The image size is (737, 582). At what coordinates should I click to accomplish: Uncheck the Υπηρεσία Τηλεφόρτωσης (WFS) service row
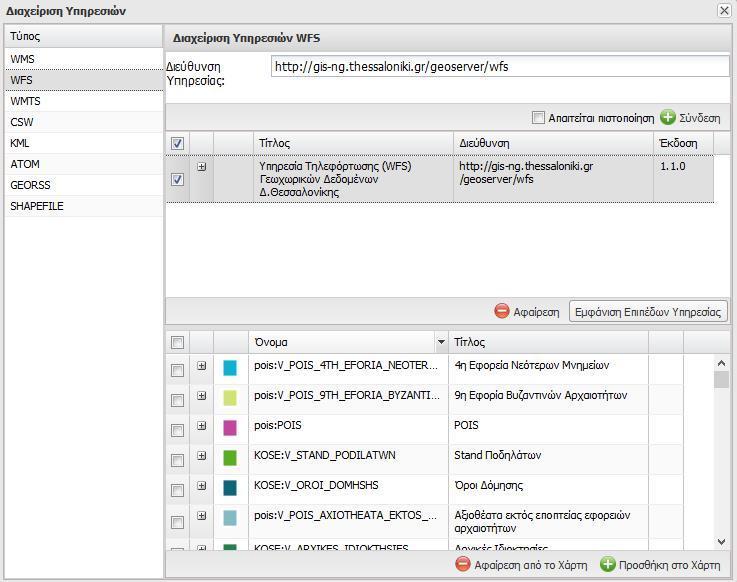[177, 179]
